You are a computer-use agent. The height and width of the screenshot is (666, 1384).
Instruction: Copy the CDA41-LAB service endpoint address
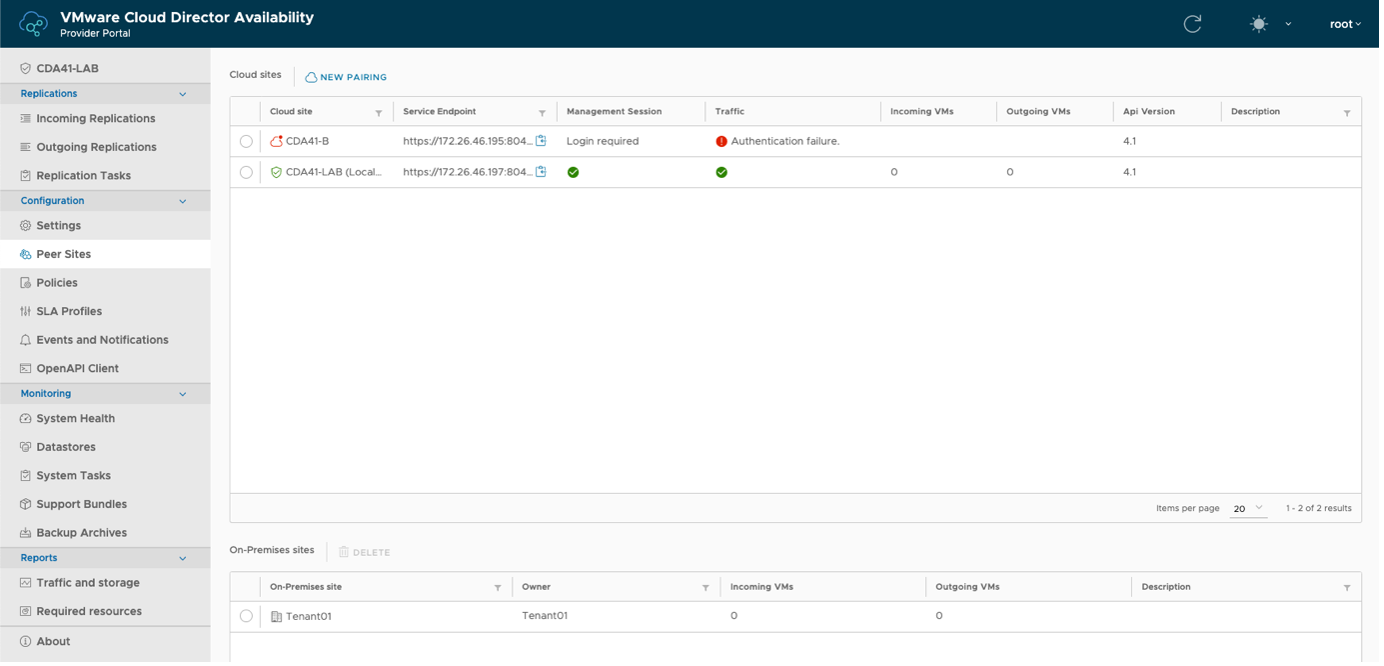[541, 172]
